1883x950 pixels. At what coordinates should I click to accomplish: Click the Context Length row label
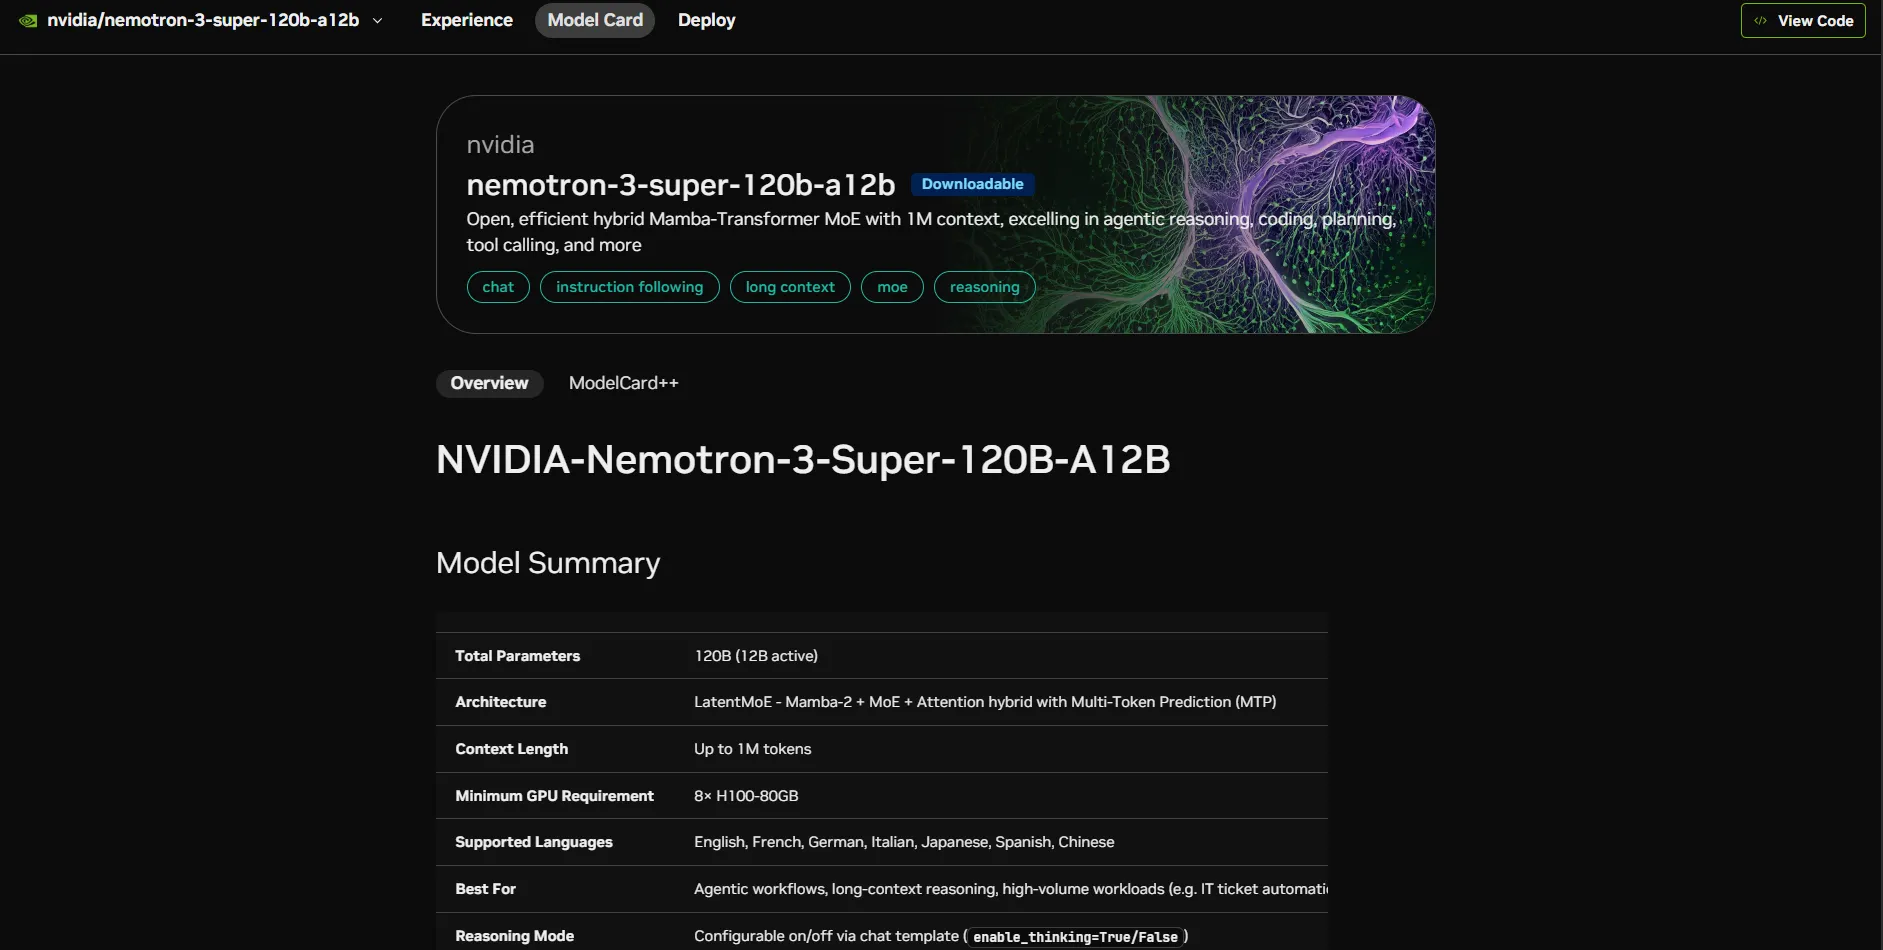click(x=511, y=749)
